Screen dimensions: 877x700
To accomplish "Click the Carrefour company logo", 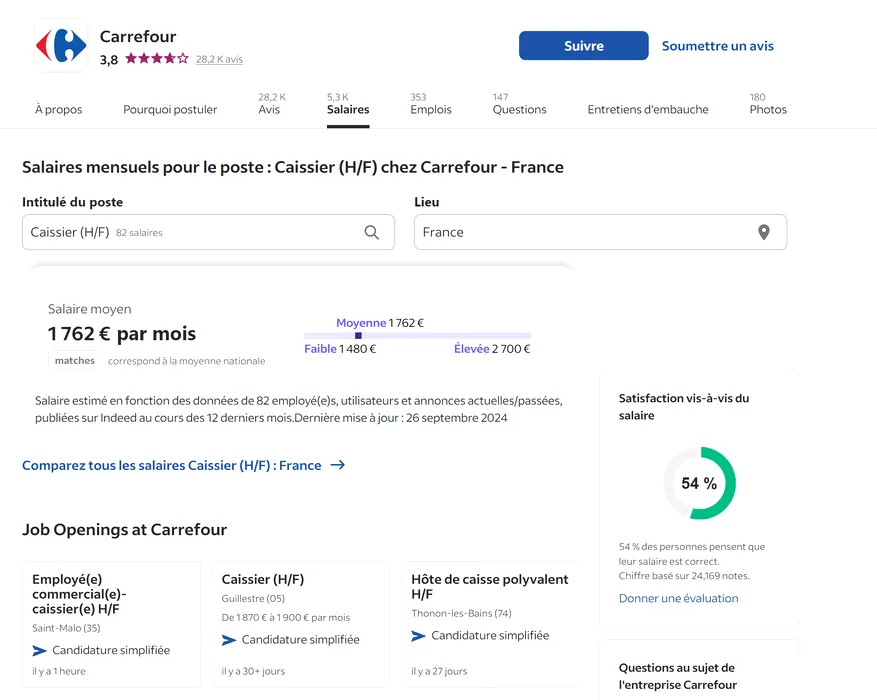I will (61, 46).
